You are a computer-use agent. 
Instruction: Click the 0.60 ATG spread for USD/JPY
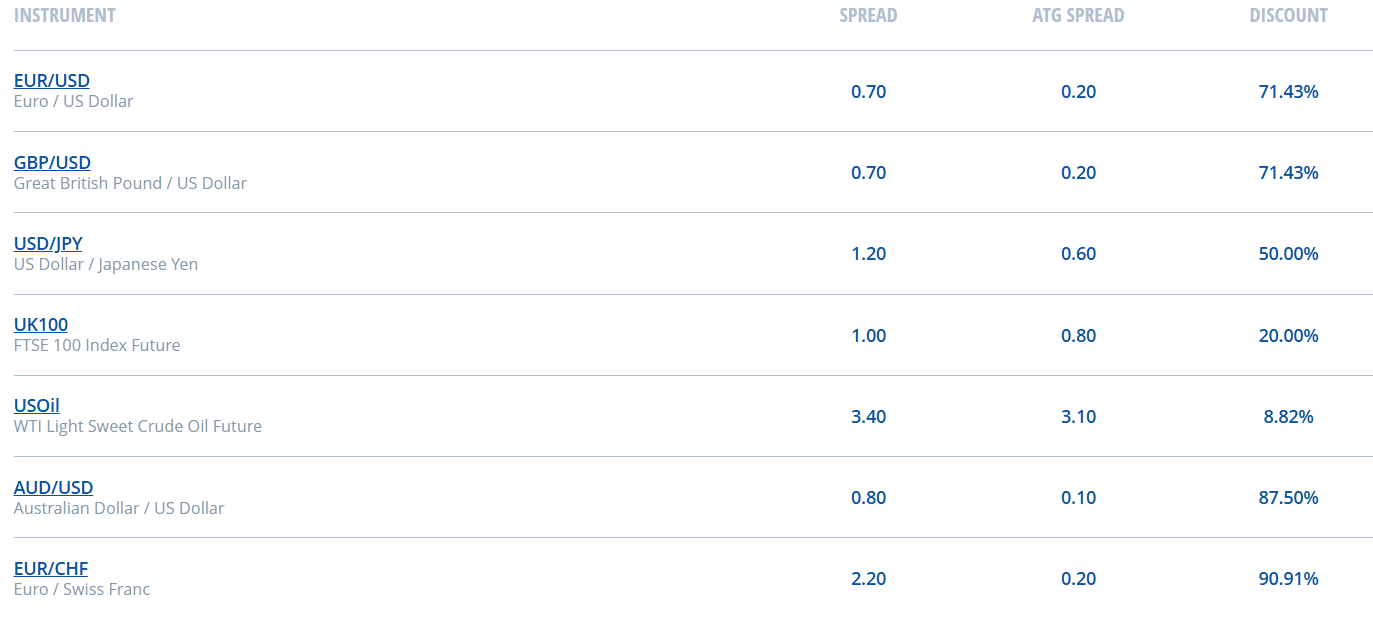1078,254
